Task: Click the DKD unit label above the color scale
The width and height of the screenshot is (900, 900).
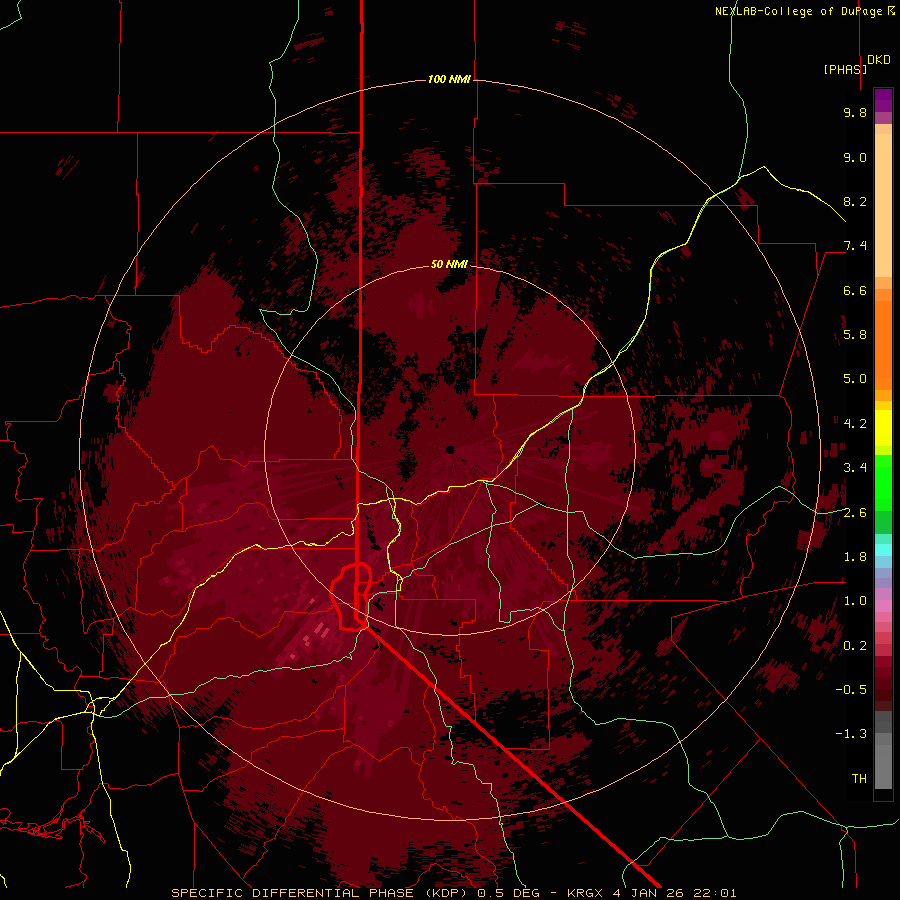Action: pos(879,60)
